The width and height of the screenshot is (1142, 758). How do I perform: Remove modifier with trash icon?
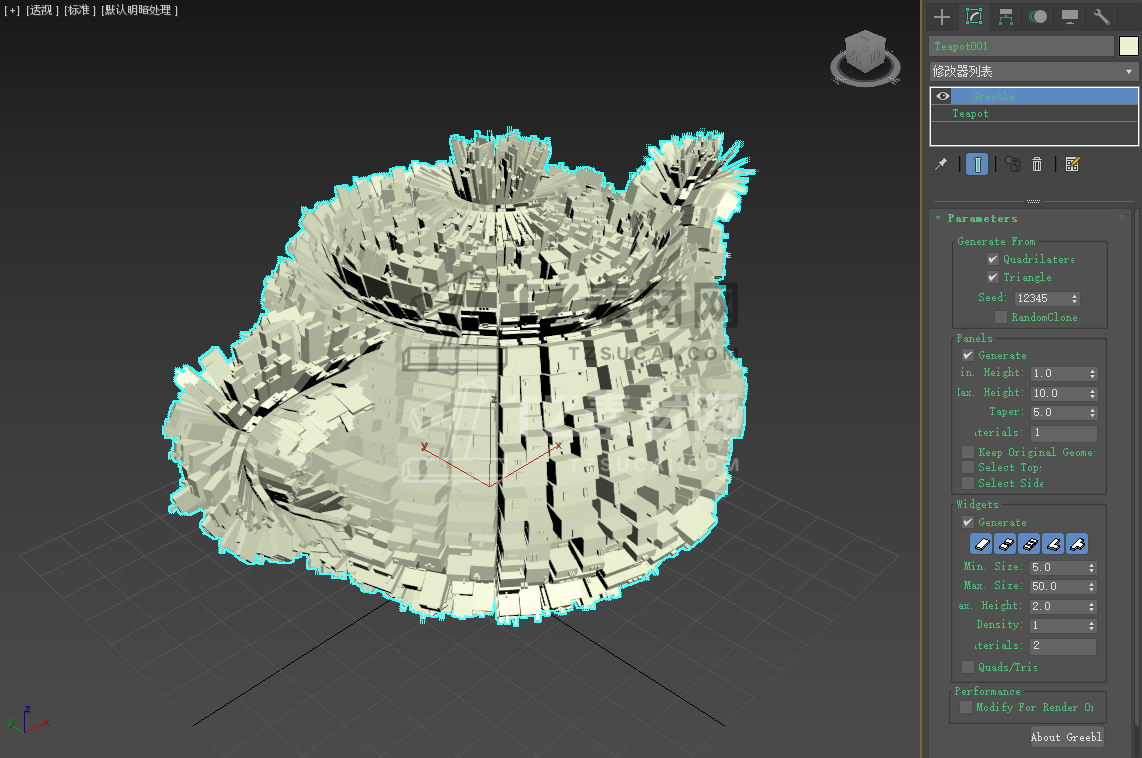[x=1037, y=165]
